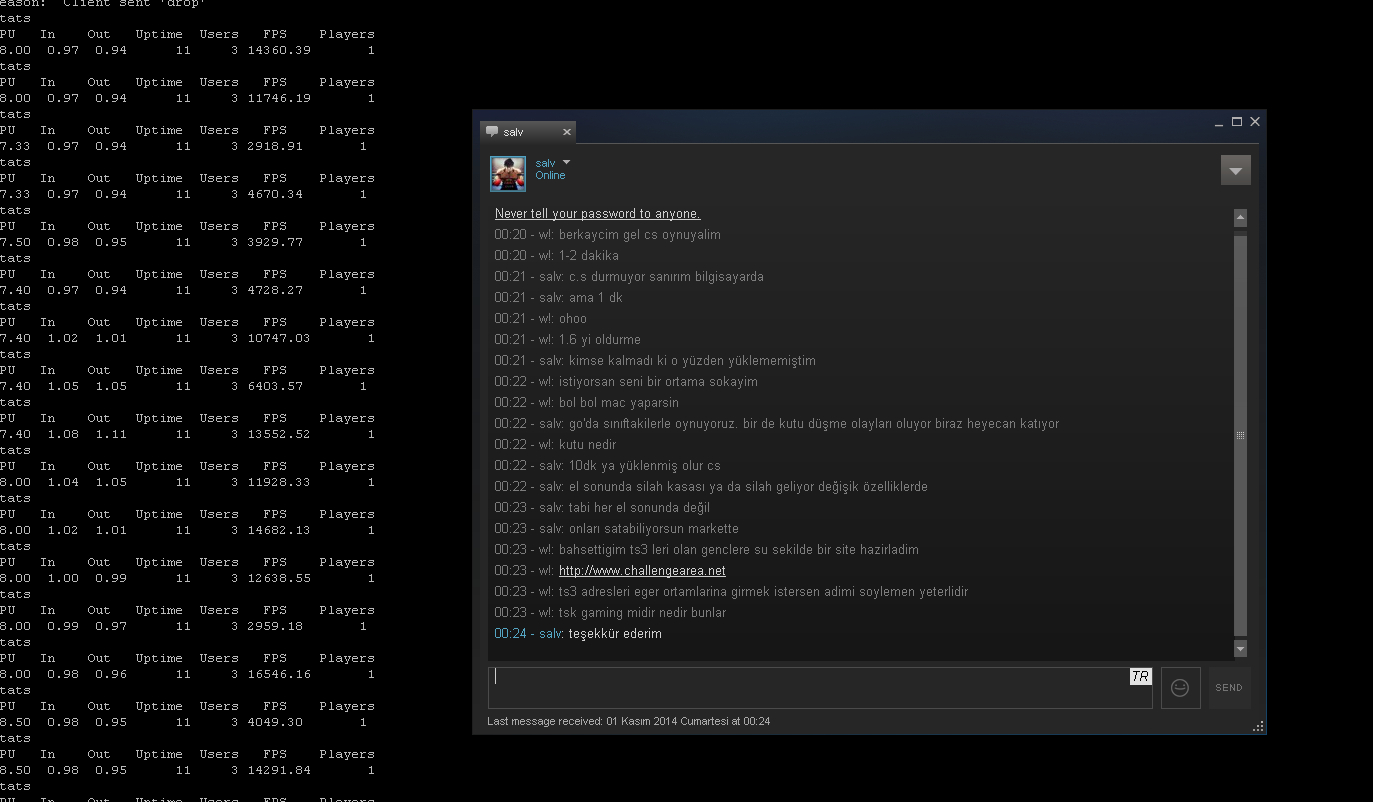Image resolution: width=1373 pixels, height=802 pixels.
Task: Expand the salv name dropdown arrow
Action: click(566, 162)
